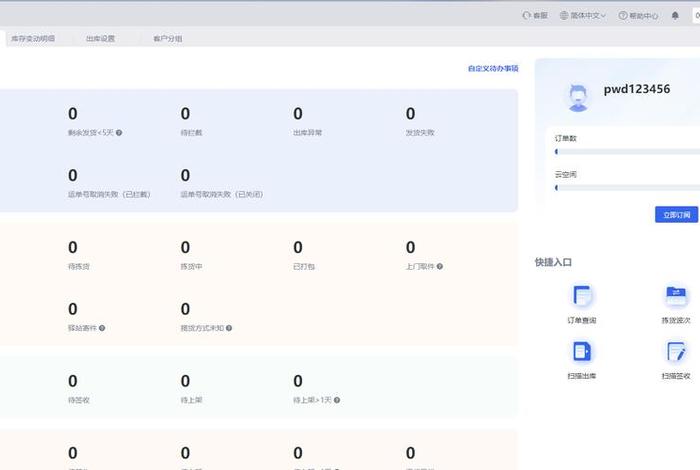Click the 扫描签收 shortcut icon
This screenshot has height=470, width=700.
(677, 352)
